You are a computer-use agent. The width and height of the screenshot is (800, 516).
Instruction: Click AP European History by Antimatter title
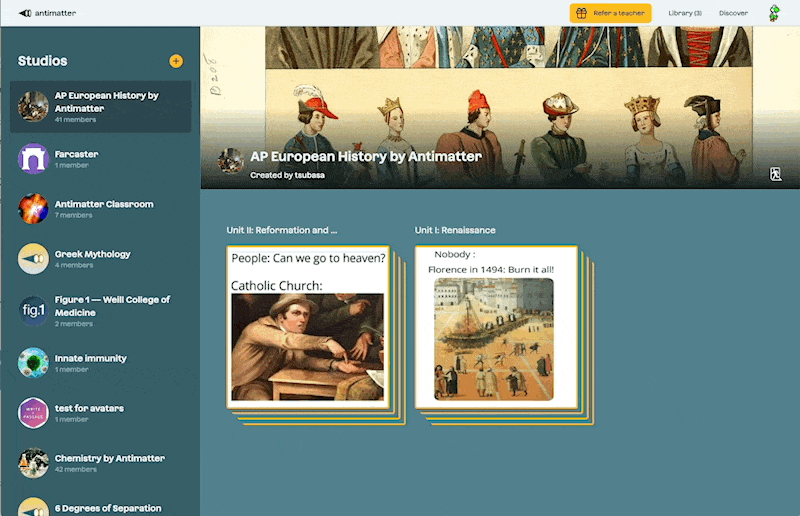[366, 156]
